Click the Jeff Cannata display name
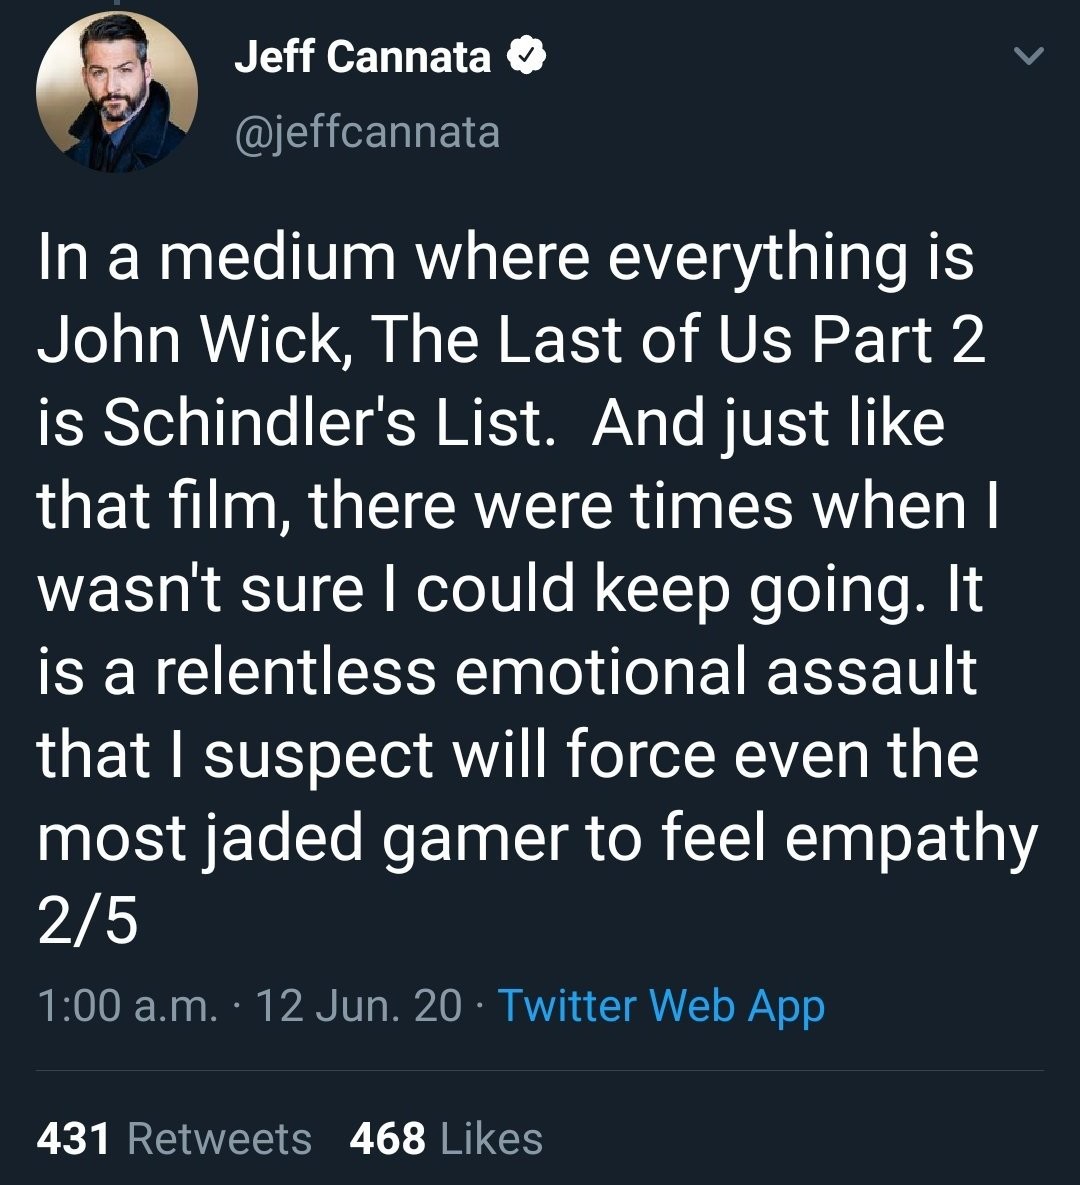The height and width of the screenshot is (1185, 1080). [362, 57]
